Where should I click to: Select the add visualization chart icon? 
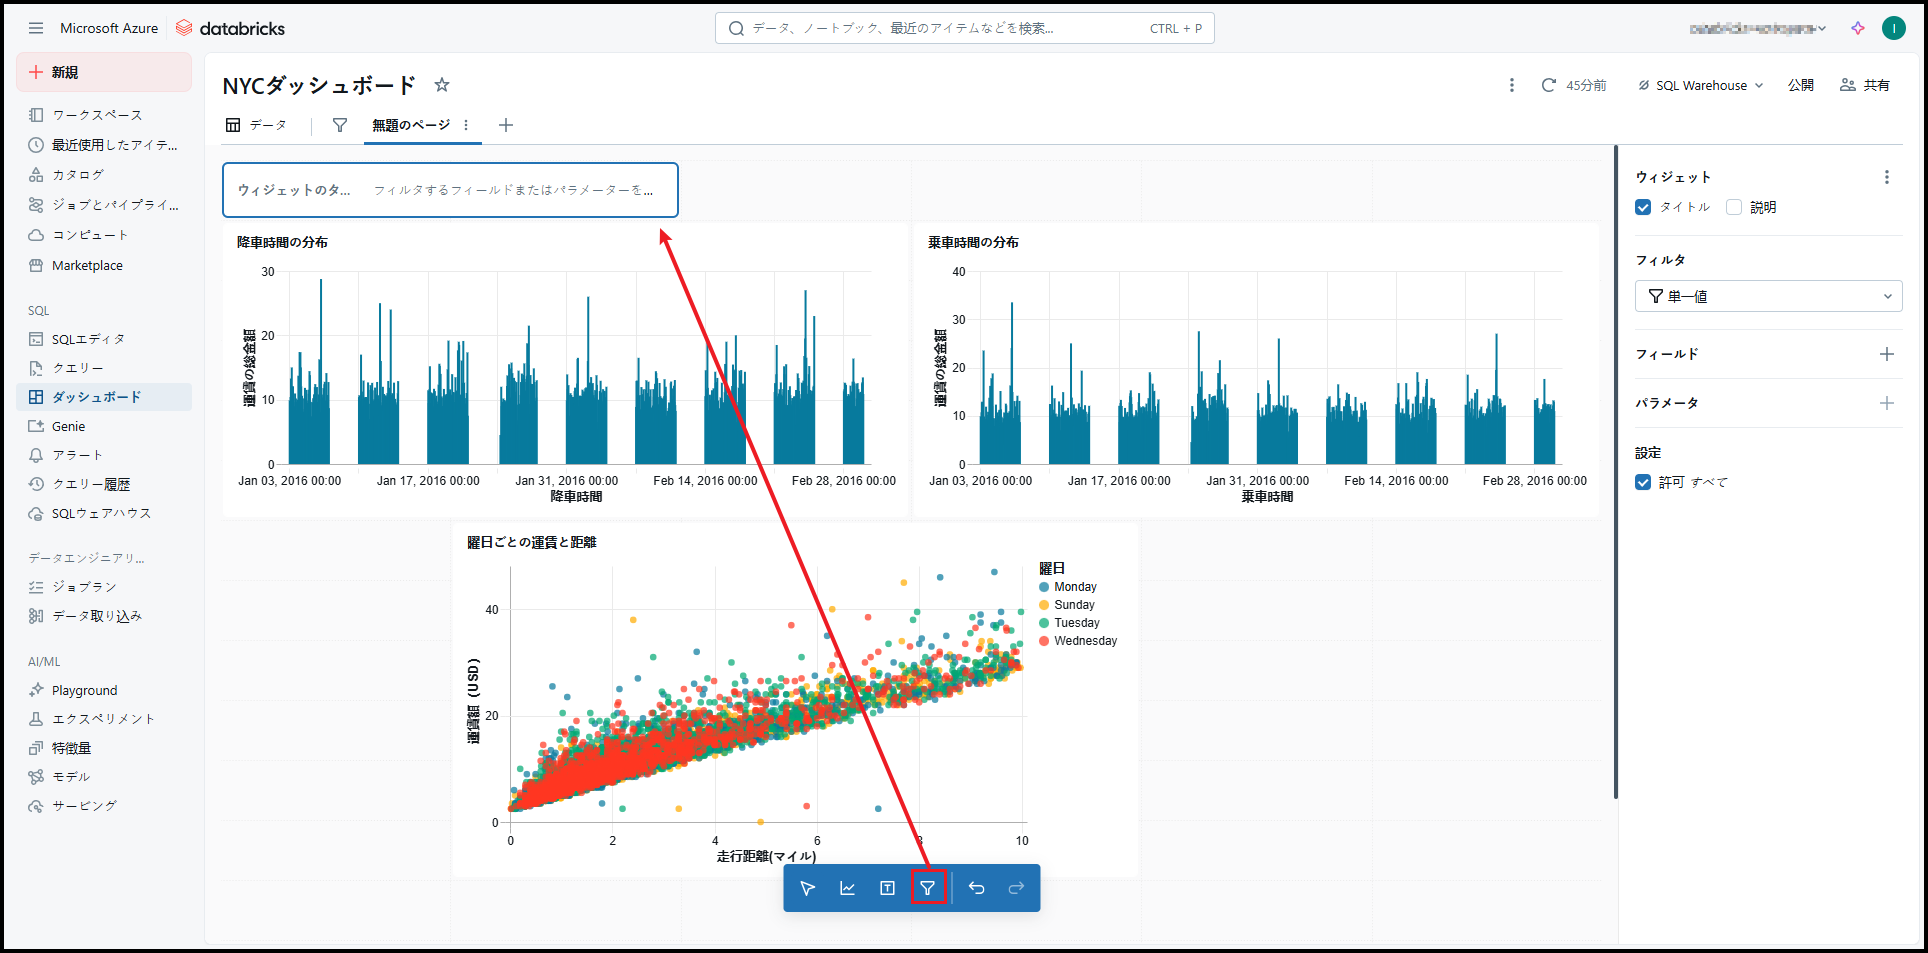(847, 888)
